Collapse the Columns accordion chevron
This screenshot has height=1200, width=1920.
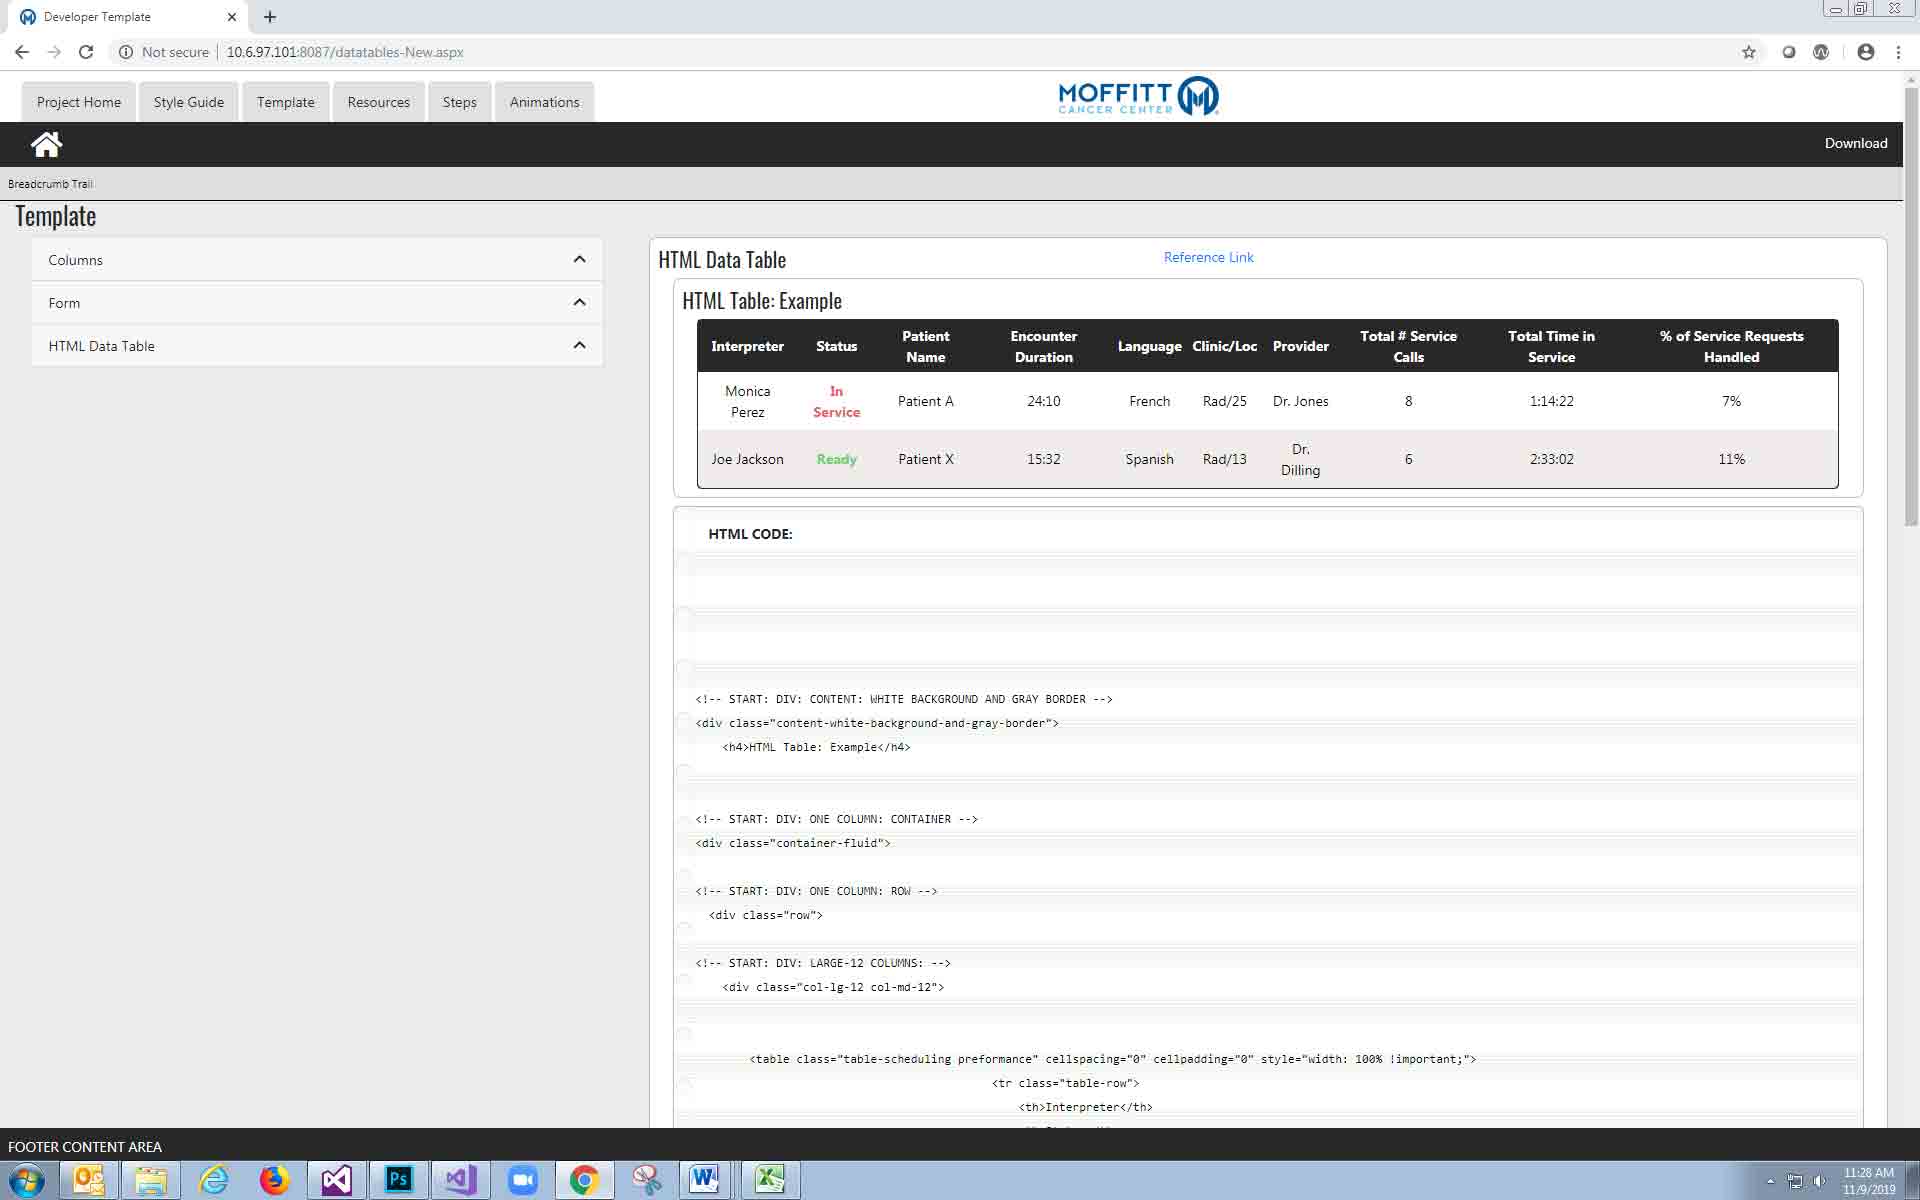point(579,260)
